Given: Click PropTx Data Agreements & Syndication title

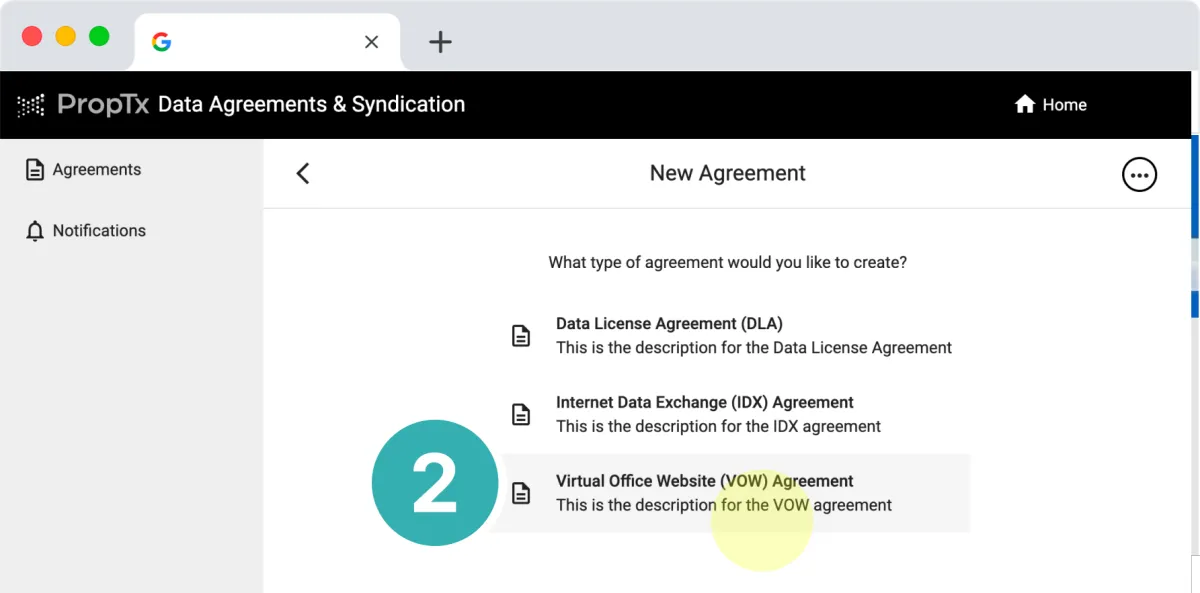Looking at the screenshot, I should (x=241, y=104).
